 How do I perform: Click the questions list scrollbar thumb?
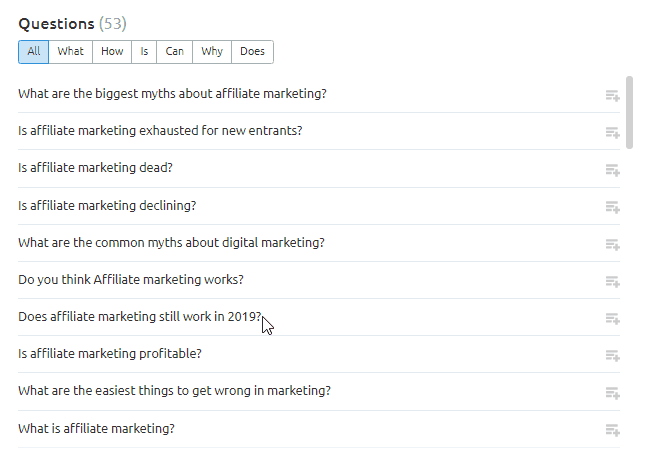pos(629,112)
